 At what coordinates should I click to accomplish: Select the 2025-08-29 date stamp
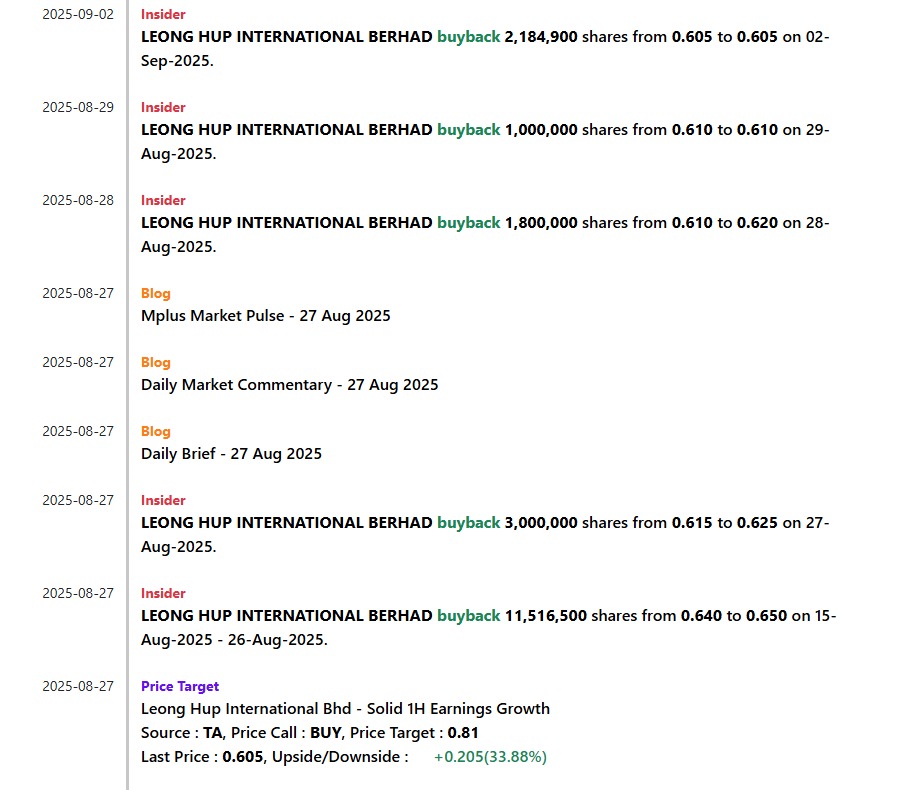pos(78,108)
